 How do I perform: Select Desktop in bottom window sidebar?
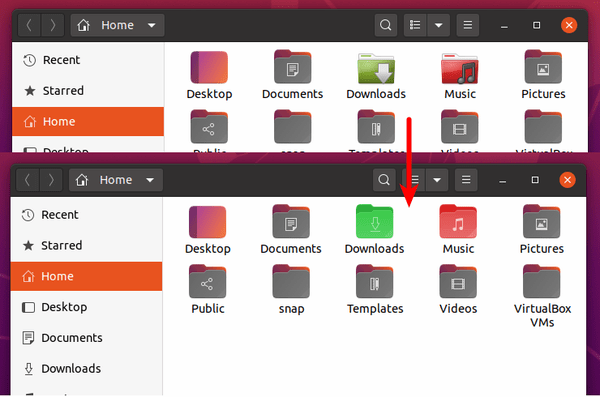pos(86,307)
